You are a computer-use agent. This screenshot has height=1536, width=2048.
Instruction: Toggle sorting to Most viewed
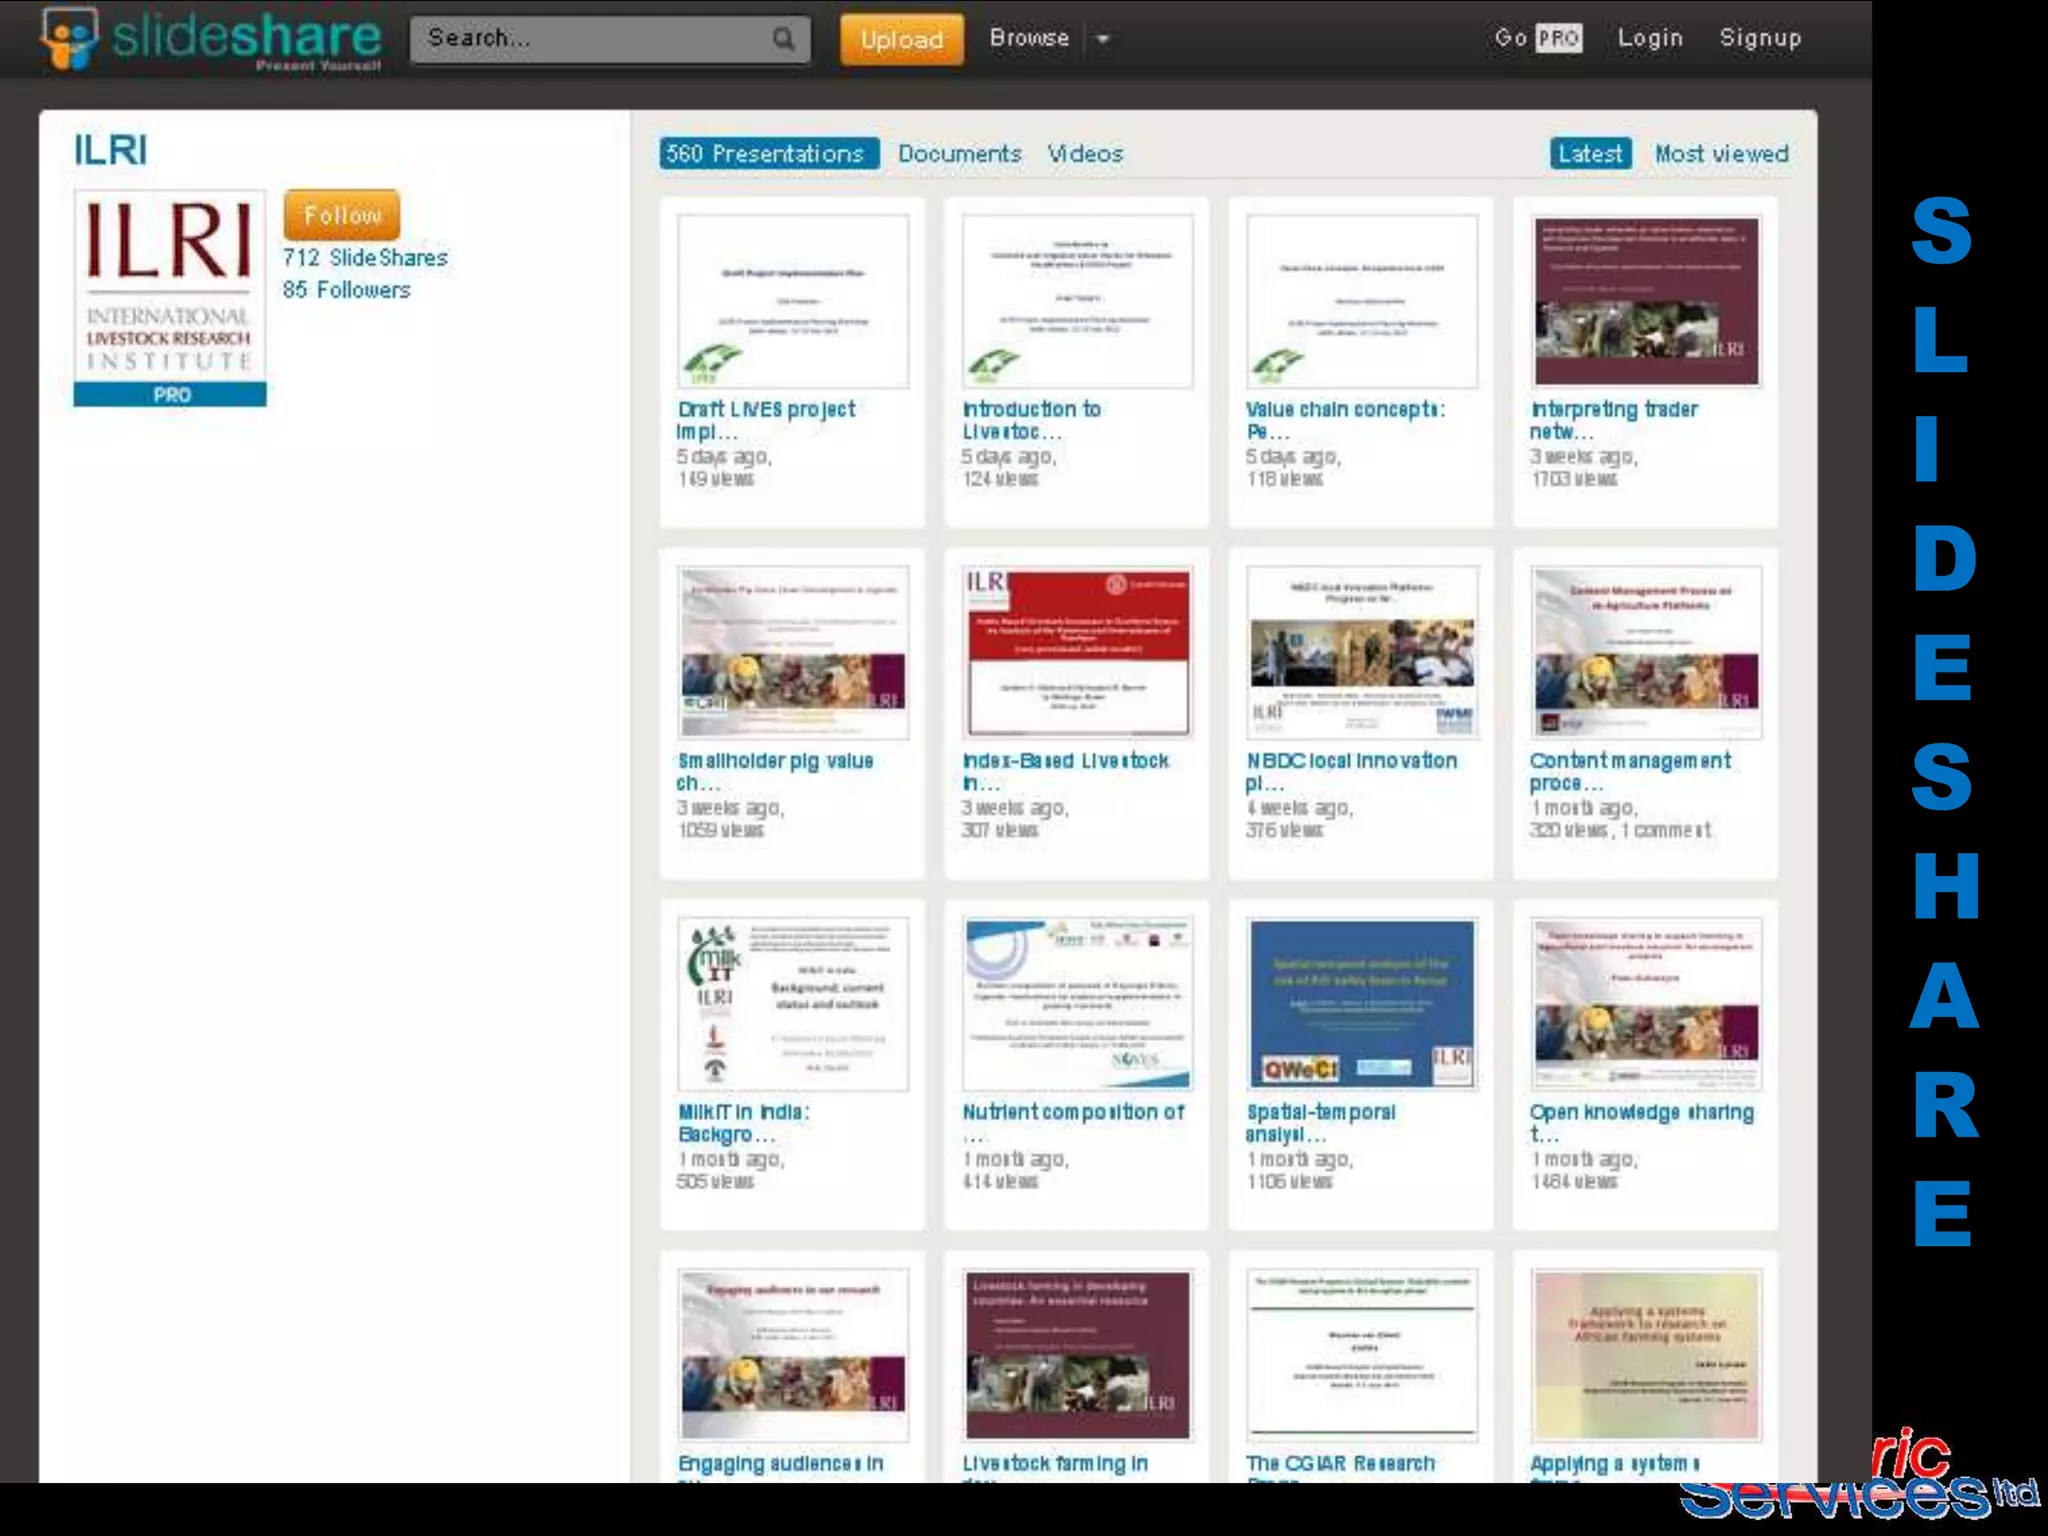click(x=1721, y=154)
